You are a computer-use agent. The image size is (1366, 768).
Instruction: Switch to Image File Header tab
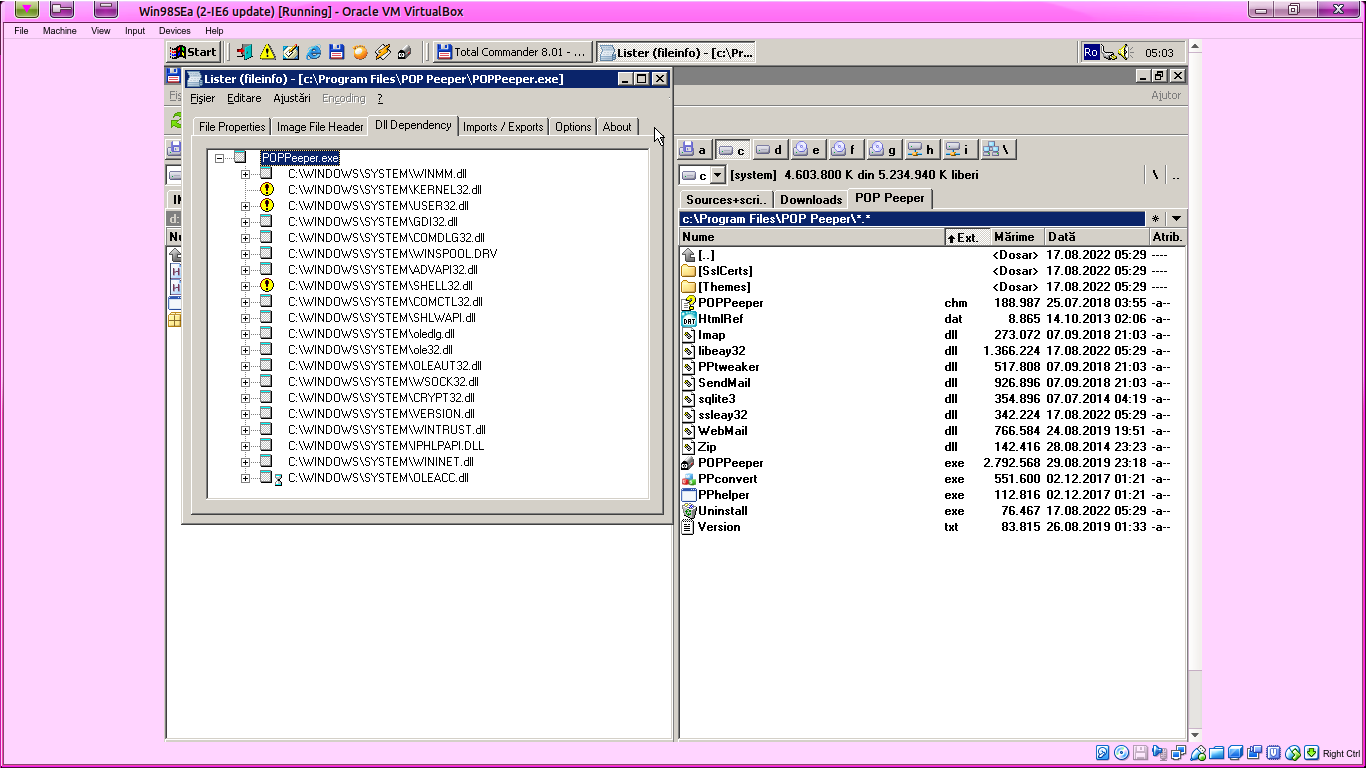click(x=320, y=127)
